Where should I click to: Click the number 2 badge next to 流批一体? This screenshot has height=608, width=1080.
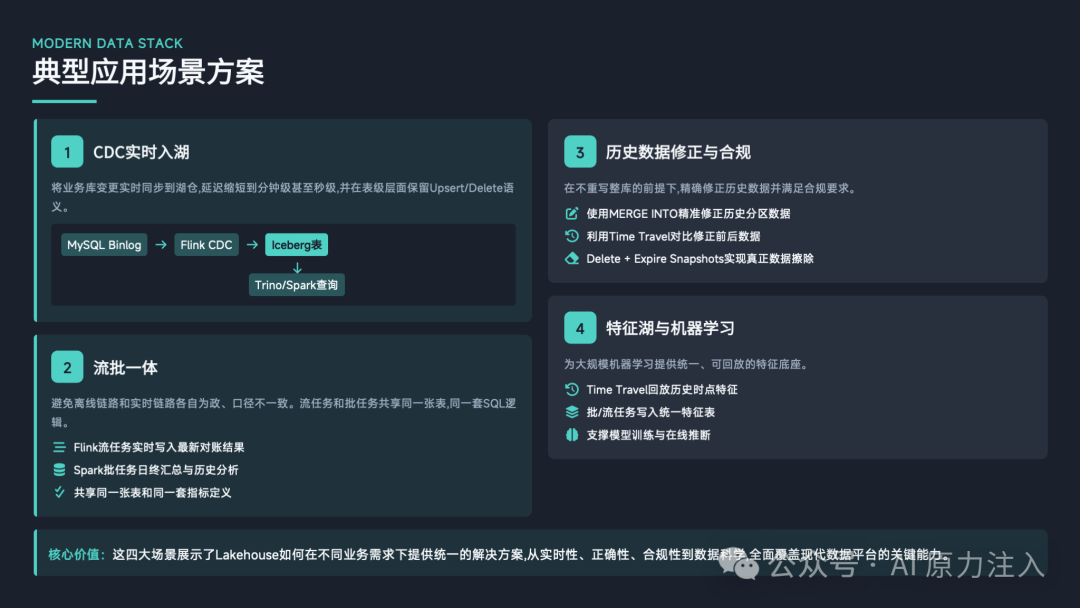coord(67,367)
